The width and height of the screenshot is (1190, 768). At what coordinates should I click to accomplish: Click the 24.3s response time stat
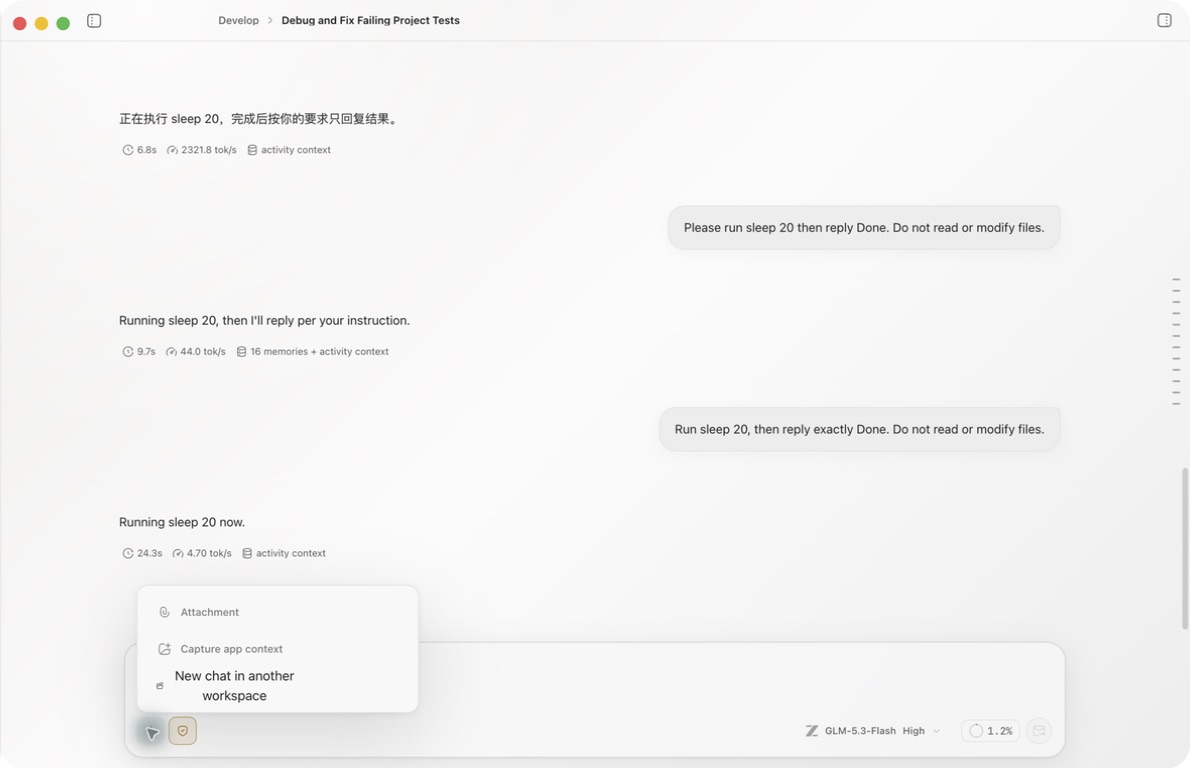pos(143,554)
